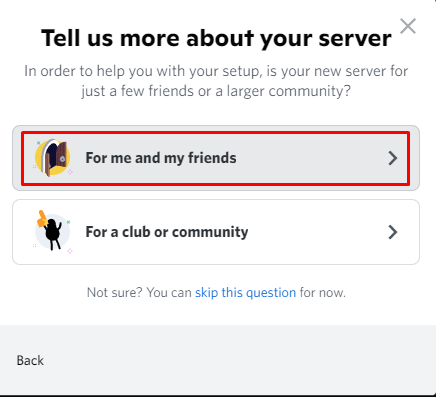Expand the chevron on 'For me and my friends'
The image size is (436, 397).
(393, 158)
